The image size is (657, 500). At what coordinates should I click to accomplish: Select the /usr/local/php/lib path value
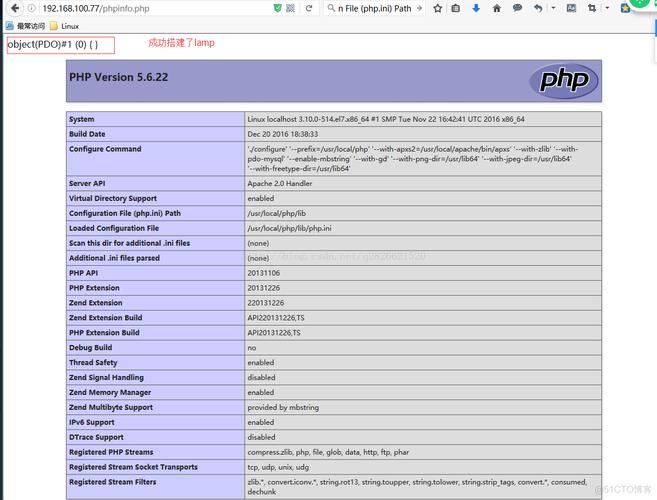(x=277, y=213)
